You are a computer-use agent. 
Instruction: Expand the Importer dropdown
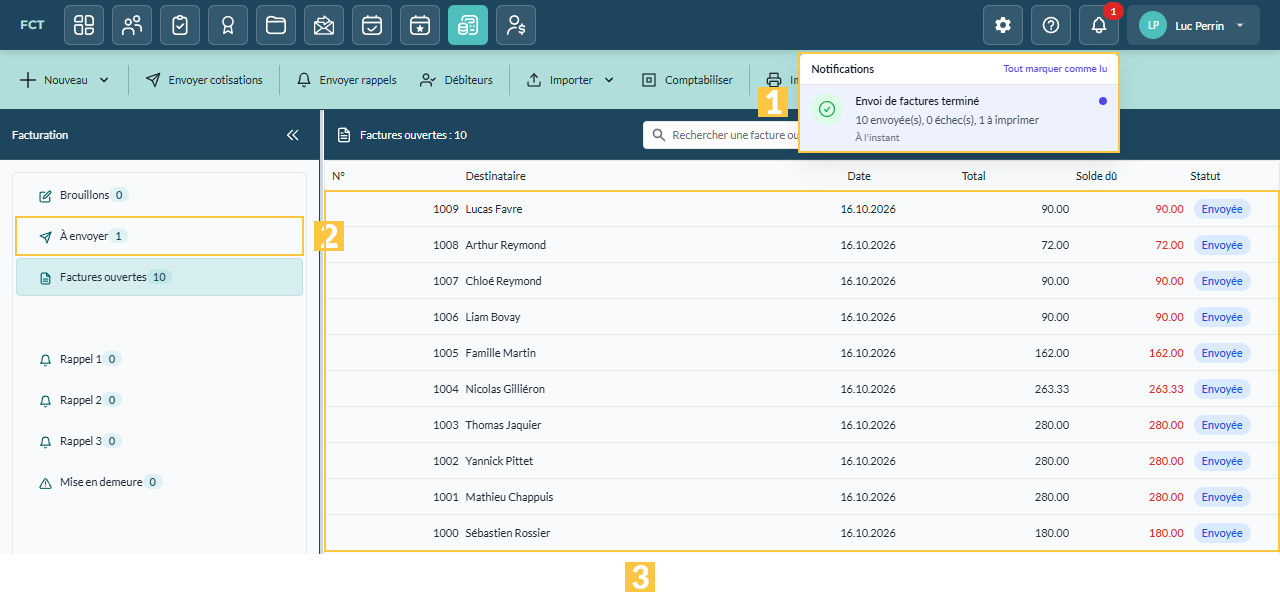coord(570,80)
